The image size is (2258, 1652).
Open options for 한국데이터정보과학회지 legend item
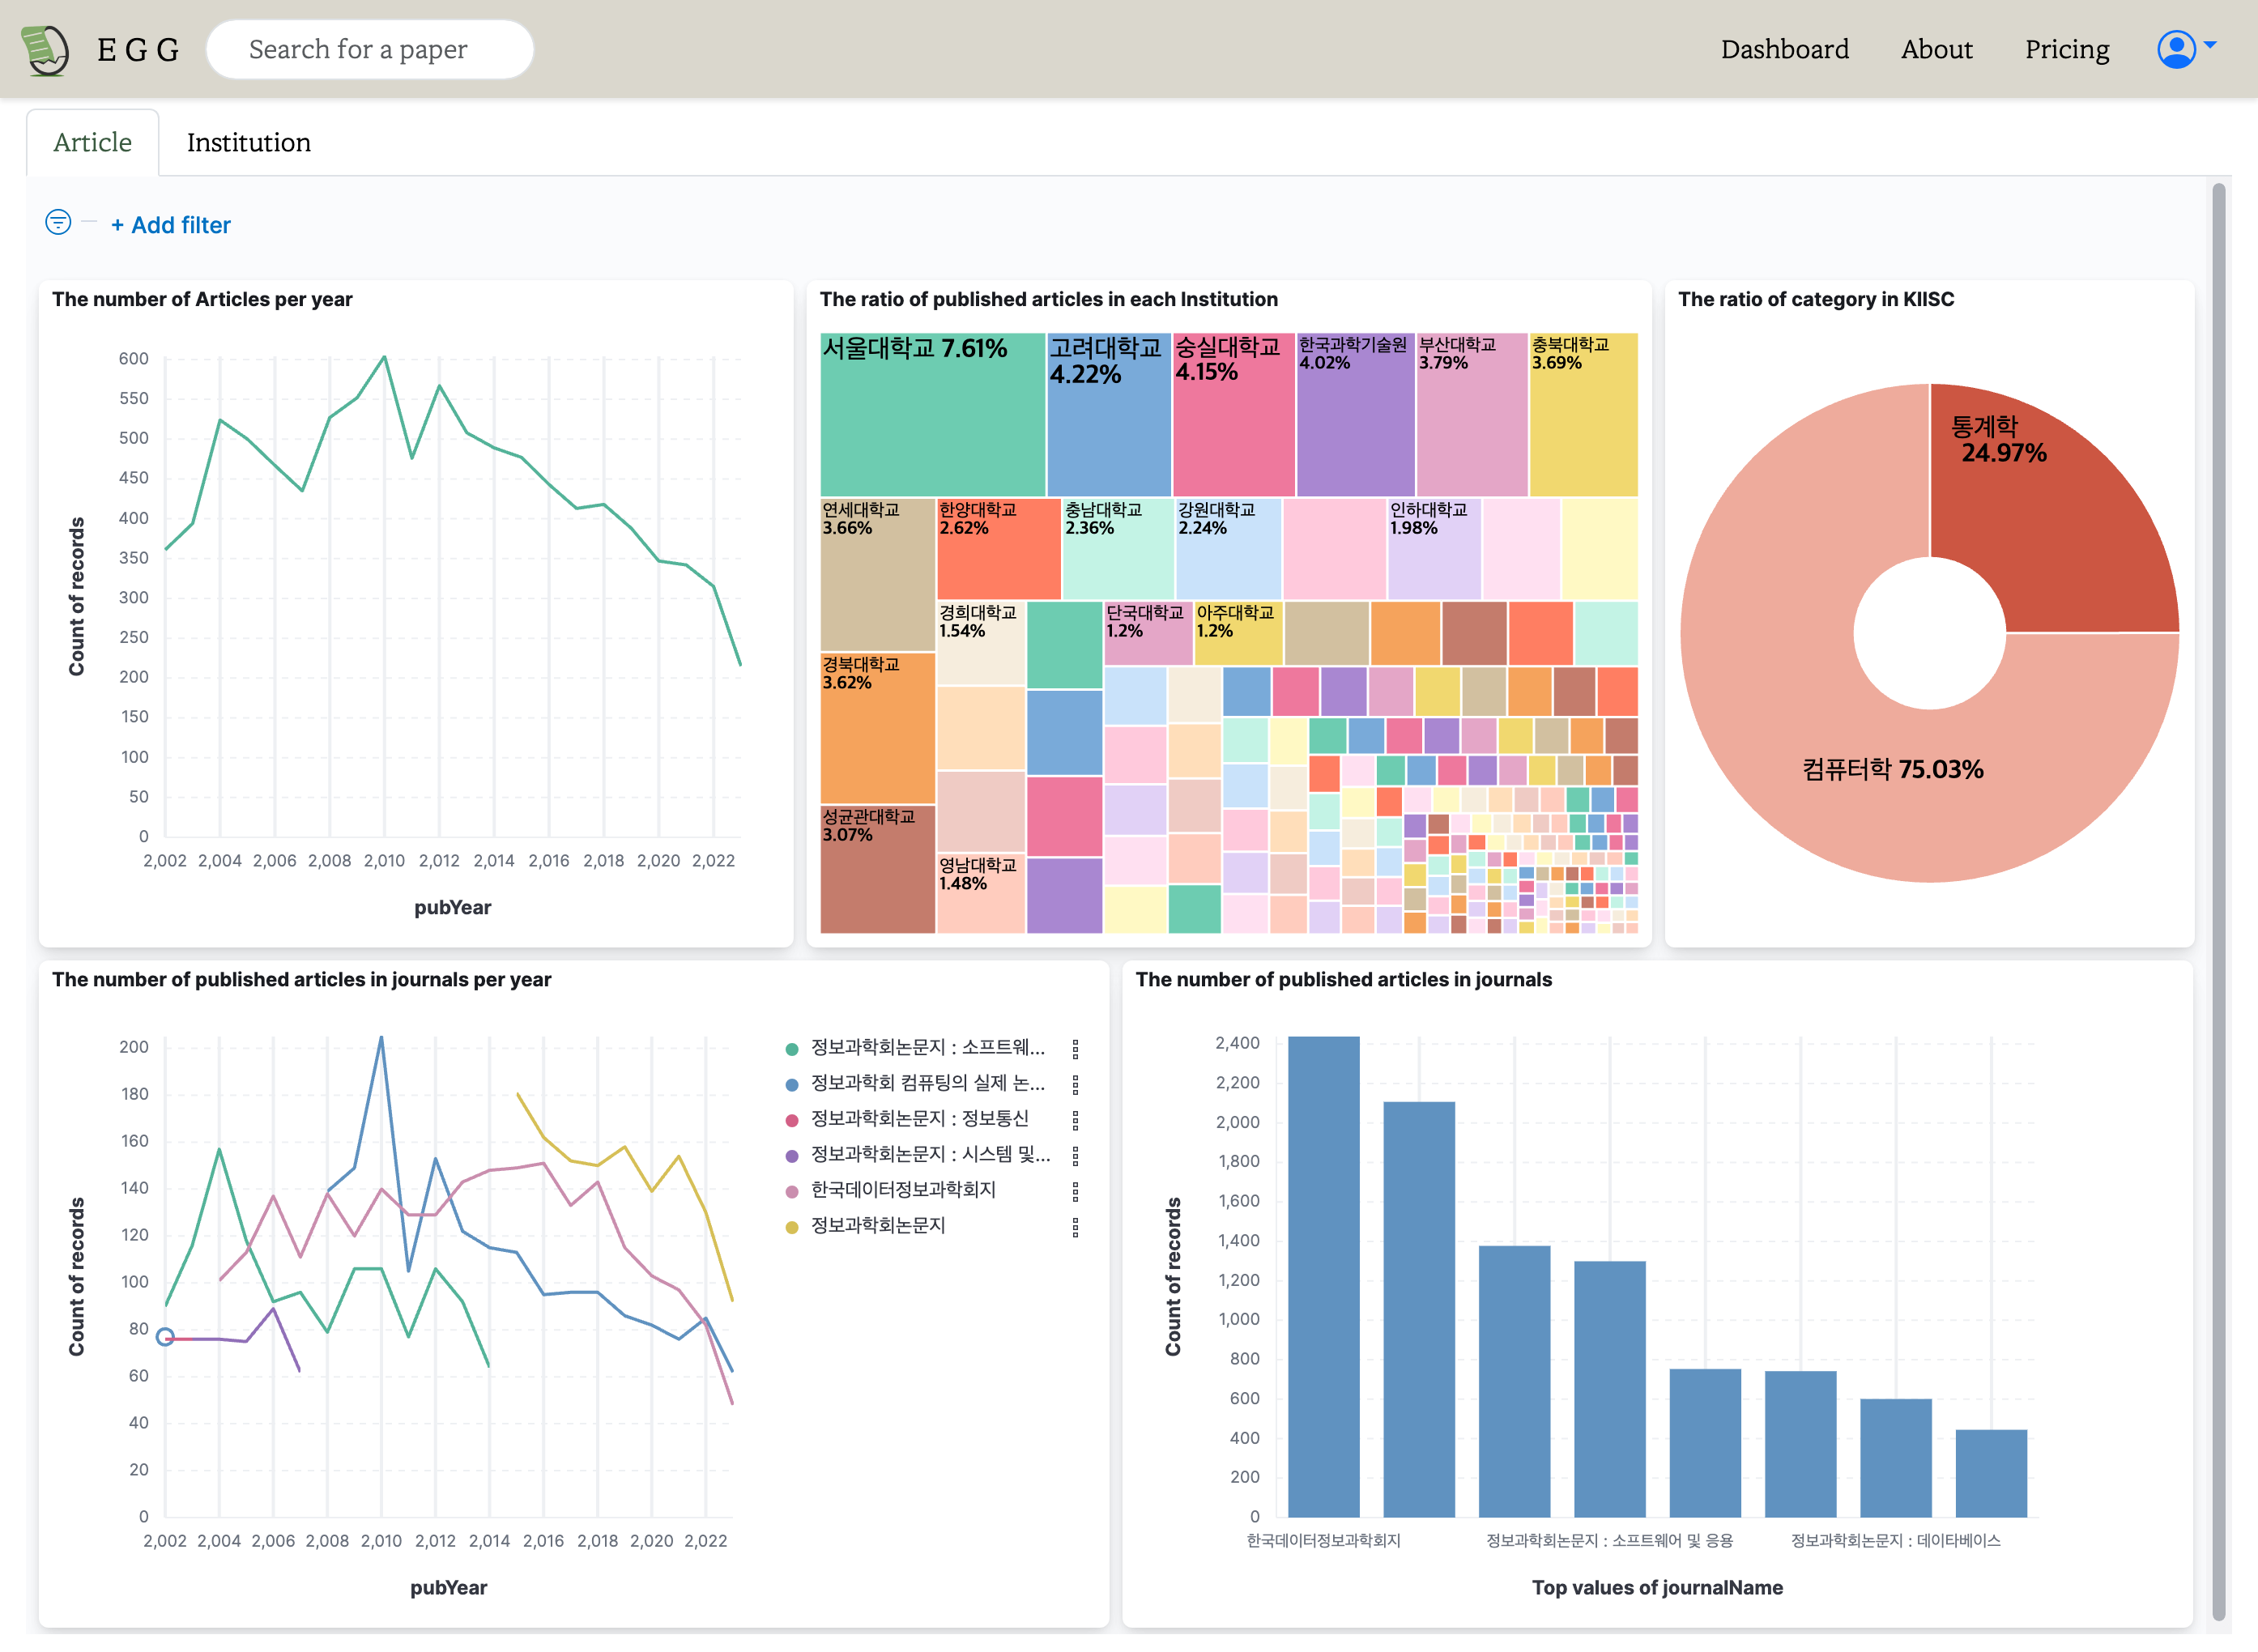click(1075, 1191)
